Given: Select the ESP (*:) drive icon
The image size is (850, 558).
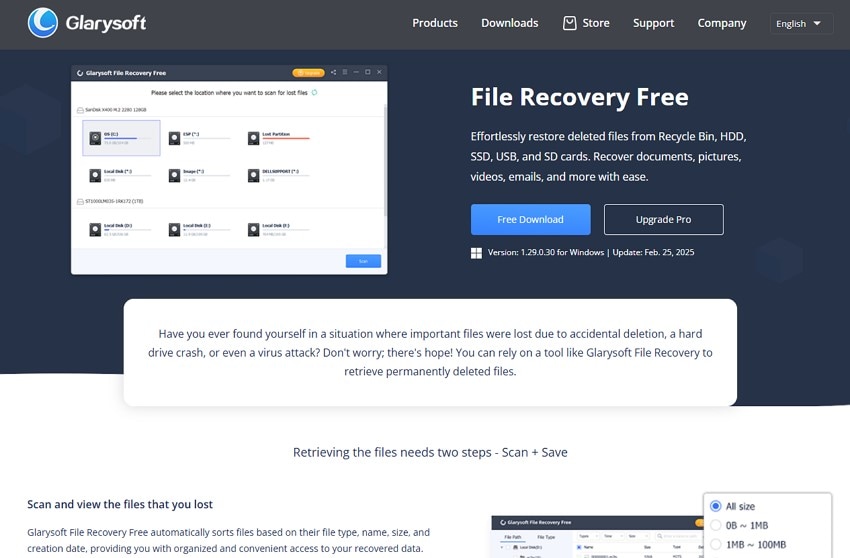Looking at the screenshot, I should pyautogui.click(x=174, y=138).
